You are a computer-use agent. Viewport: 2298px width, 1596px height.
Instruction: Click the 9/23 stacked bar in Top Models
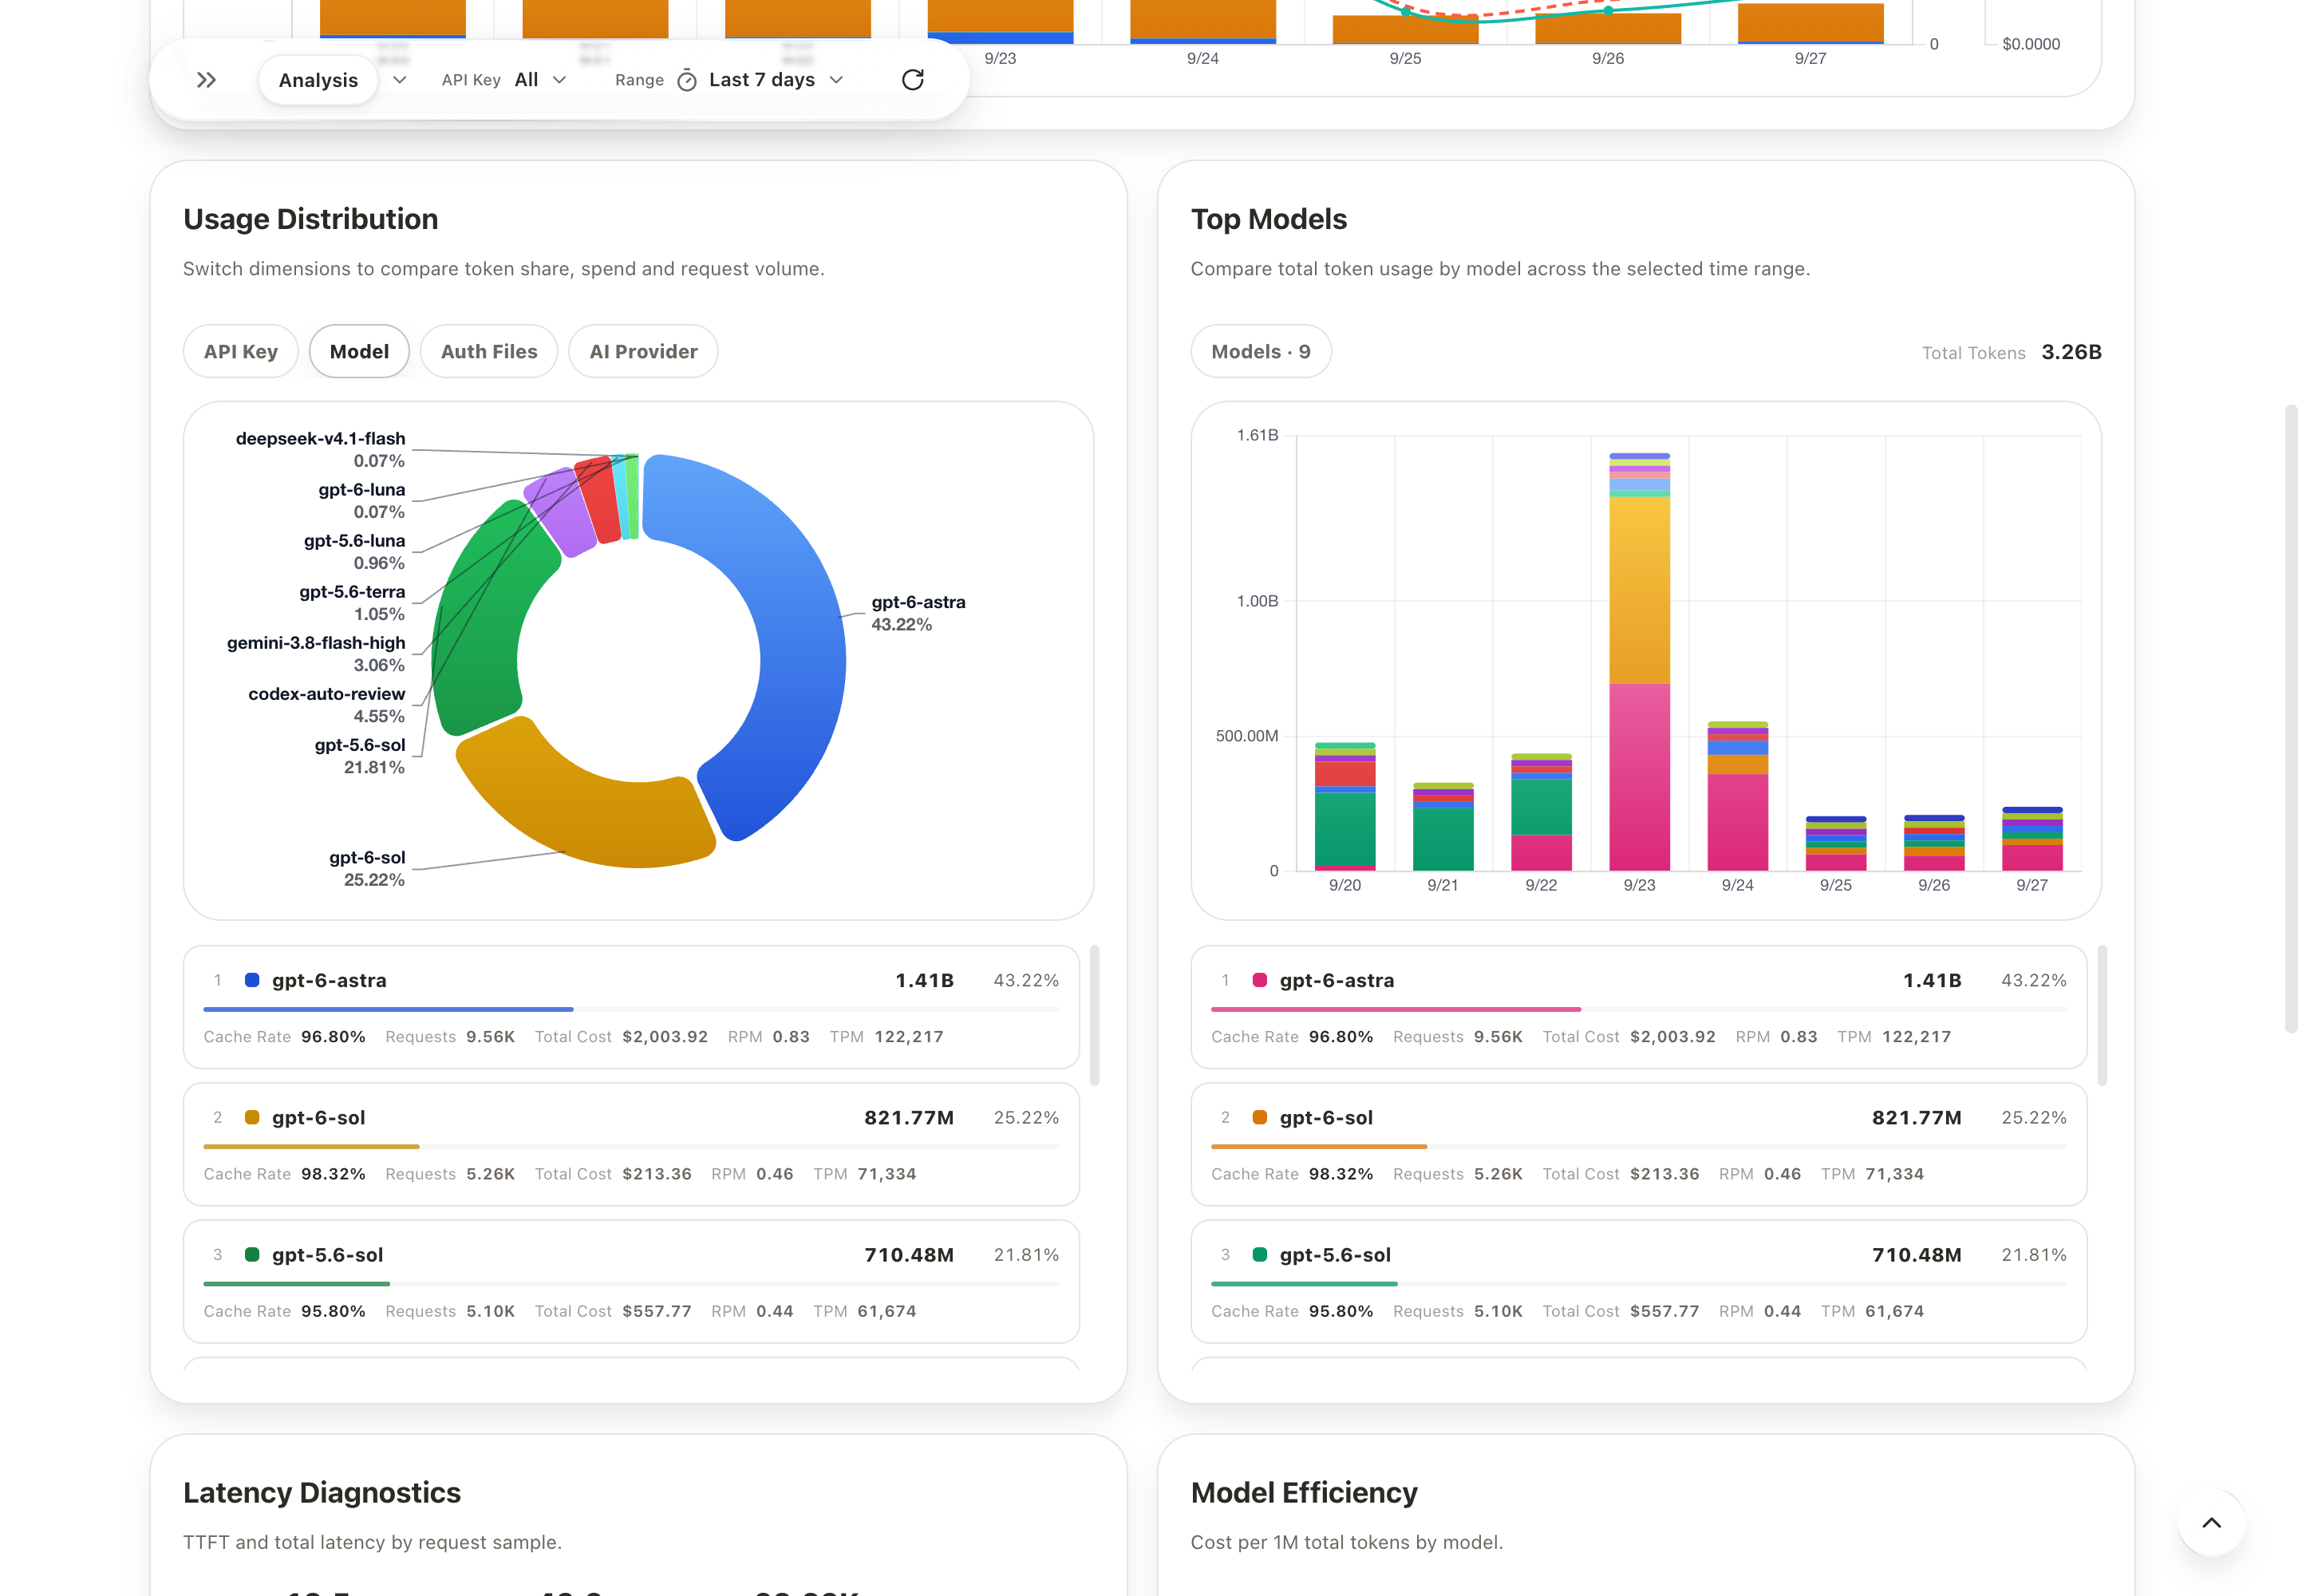1639,662
